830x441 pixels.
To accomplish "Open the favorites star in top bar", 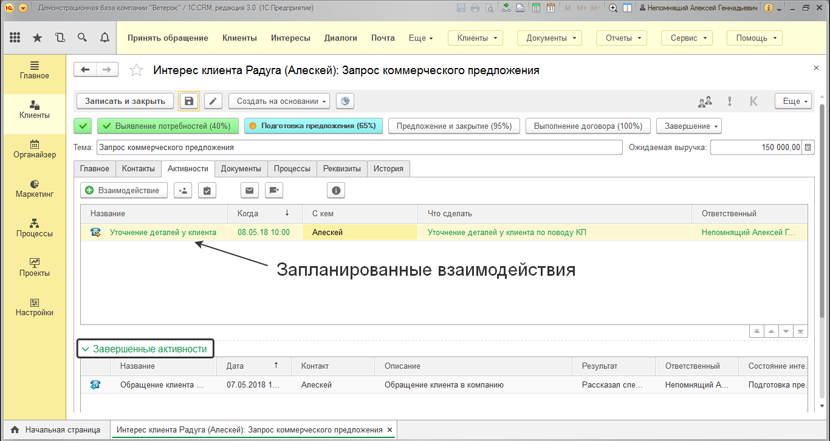I will pyautogui.click(x=37, y=38).
